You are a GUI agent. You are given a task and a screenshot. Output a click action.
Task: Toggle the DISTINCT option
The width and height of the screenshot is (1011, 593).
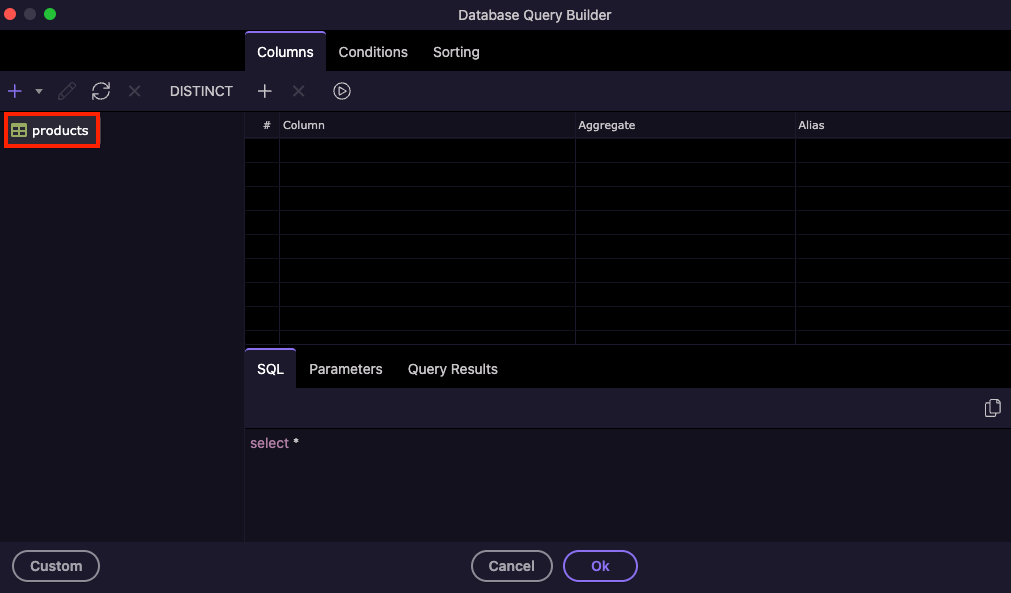coord(201,91)
